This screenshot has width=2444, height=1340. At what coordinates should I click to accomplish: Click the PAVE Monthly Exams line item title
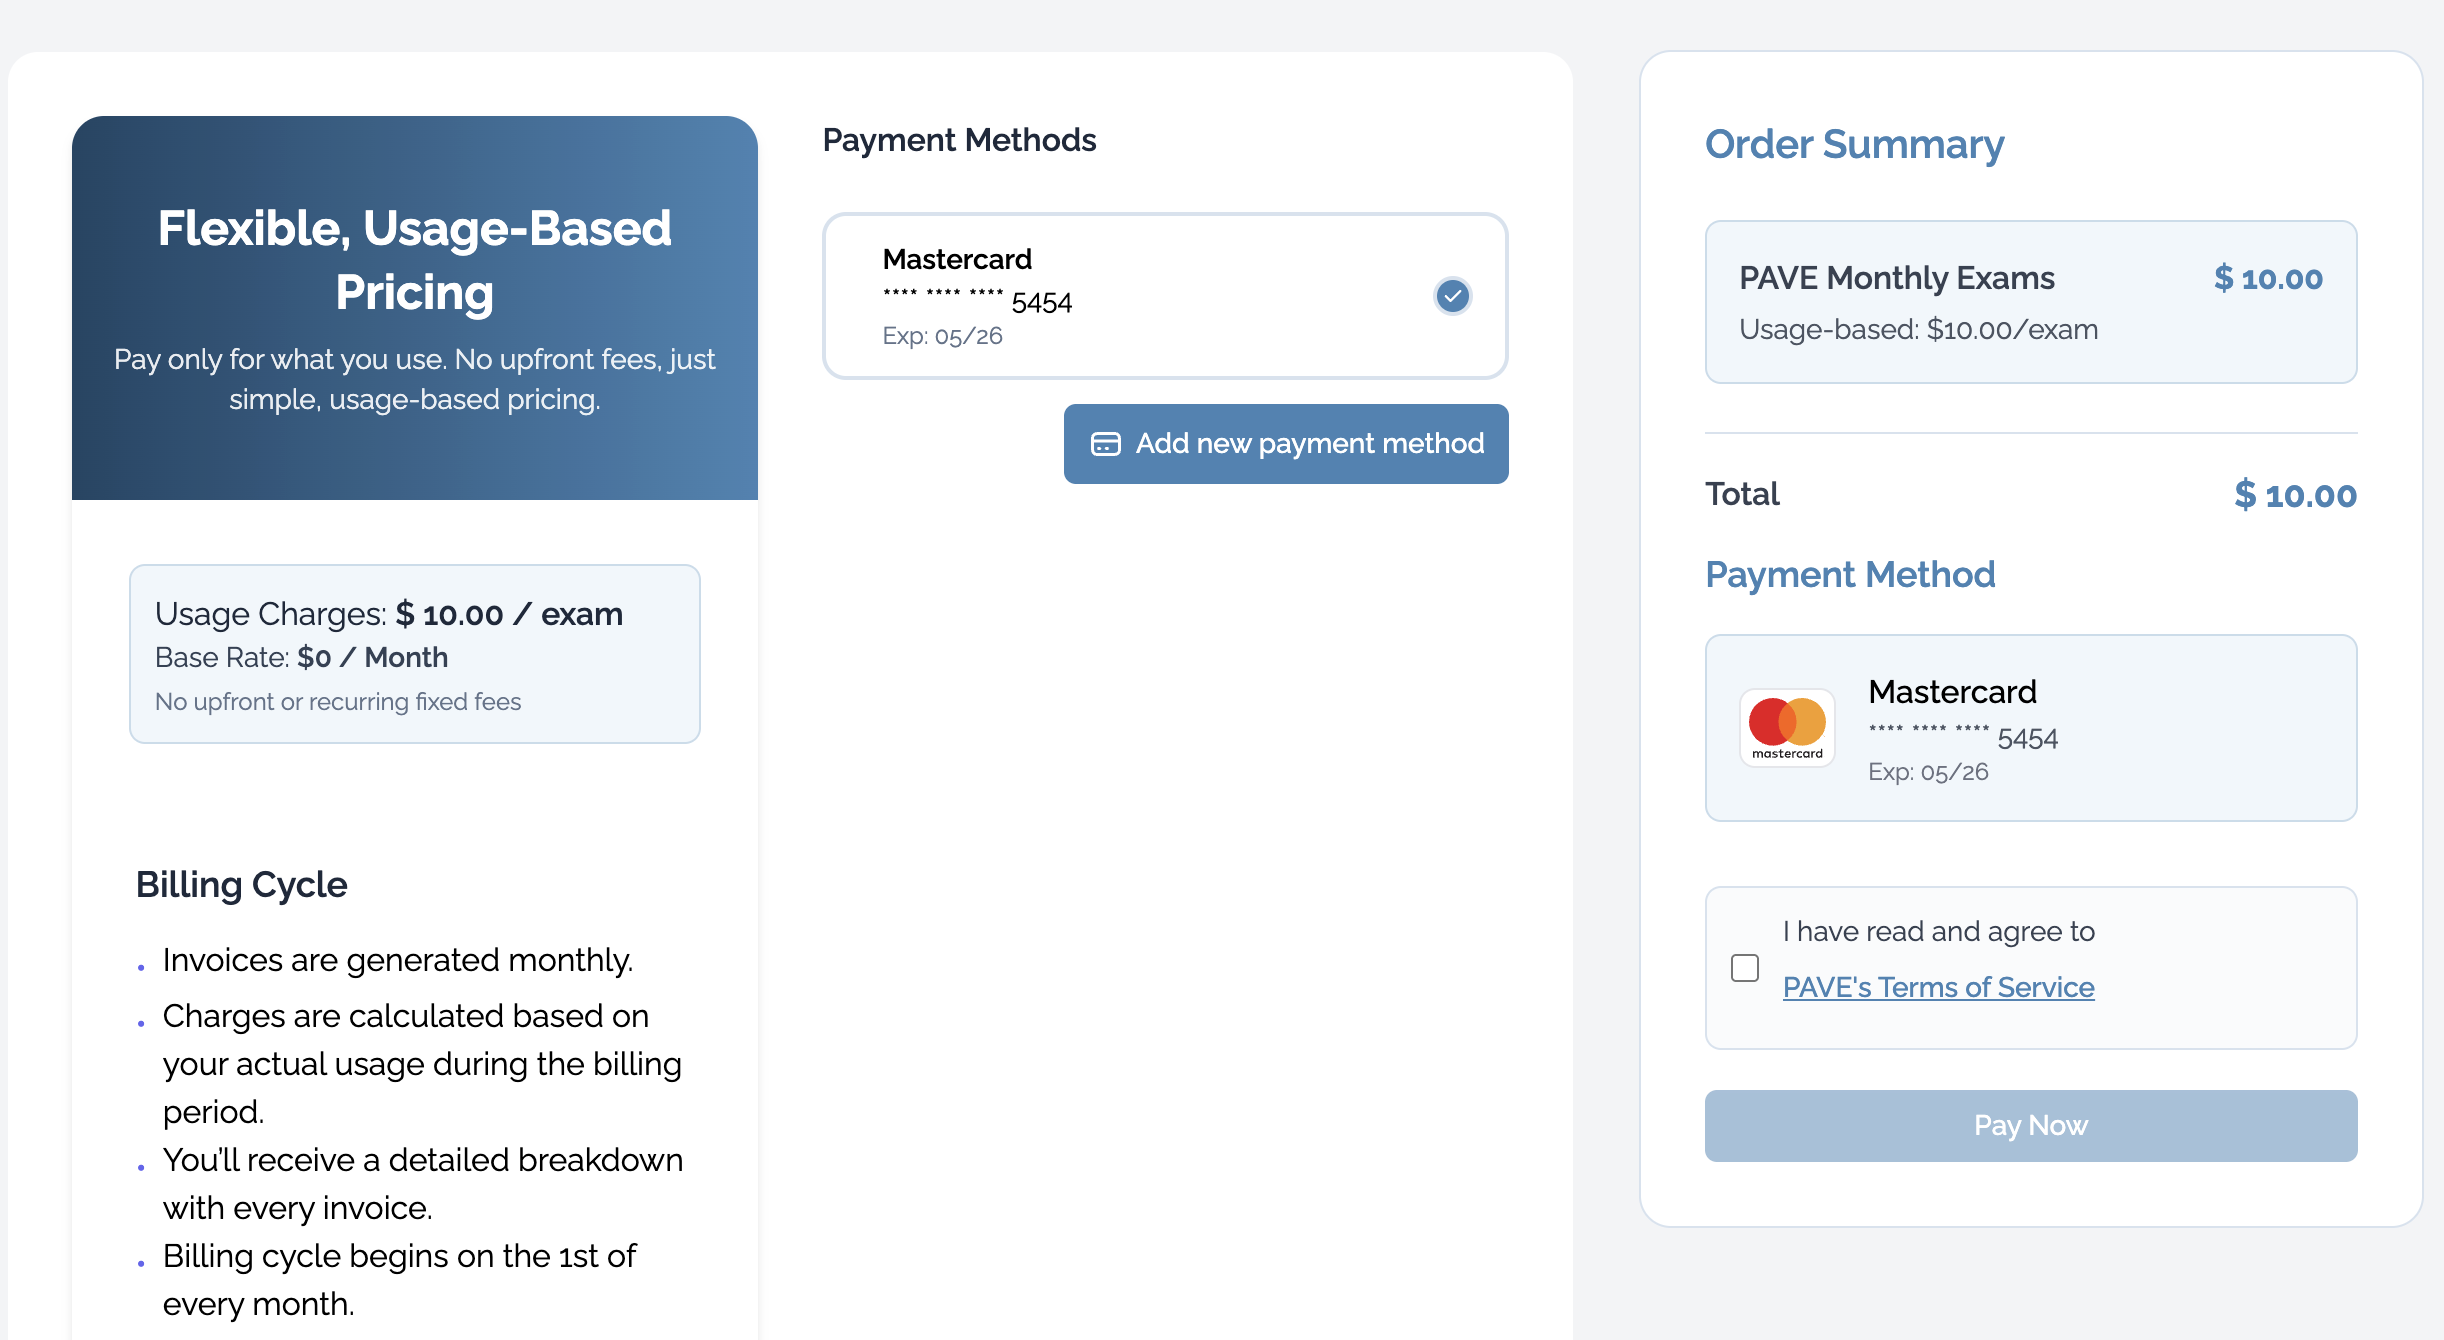coord(1896,278)
